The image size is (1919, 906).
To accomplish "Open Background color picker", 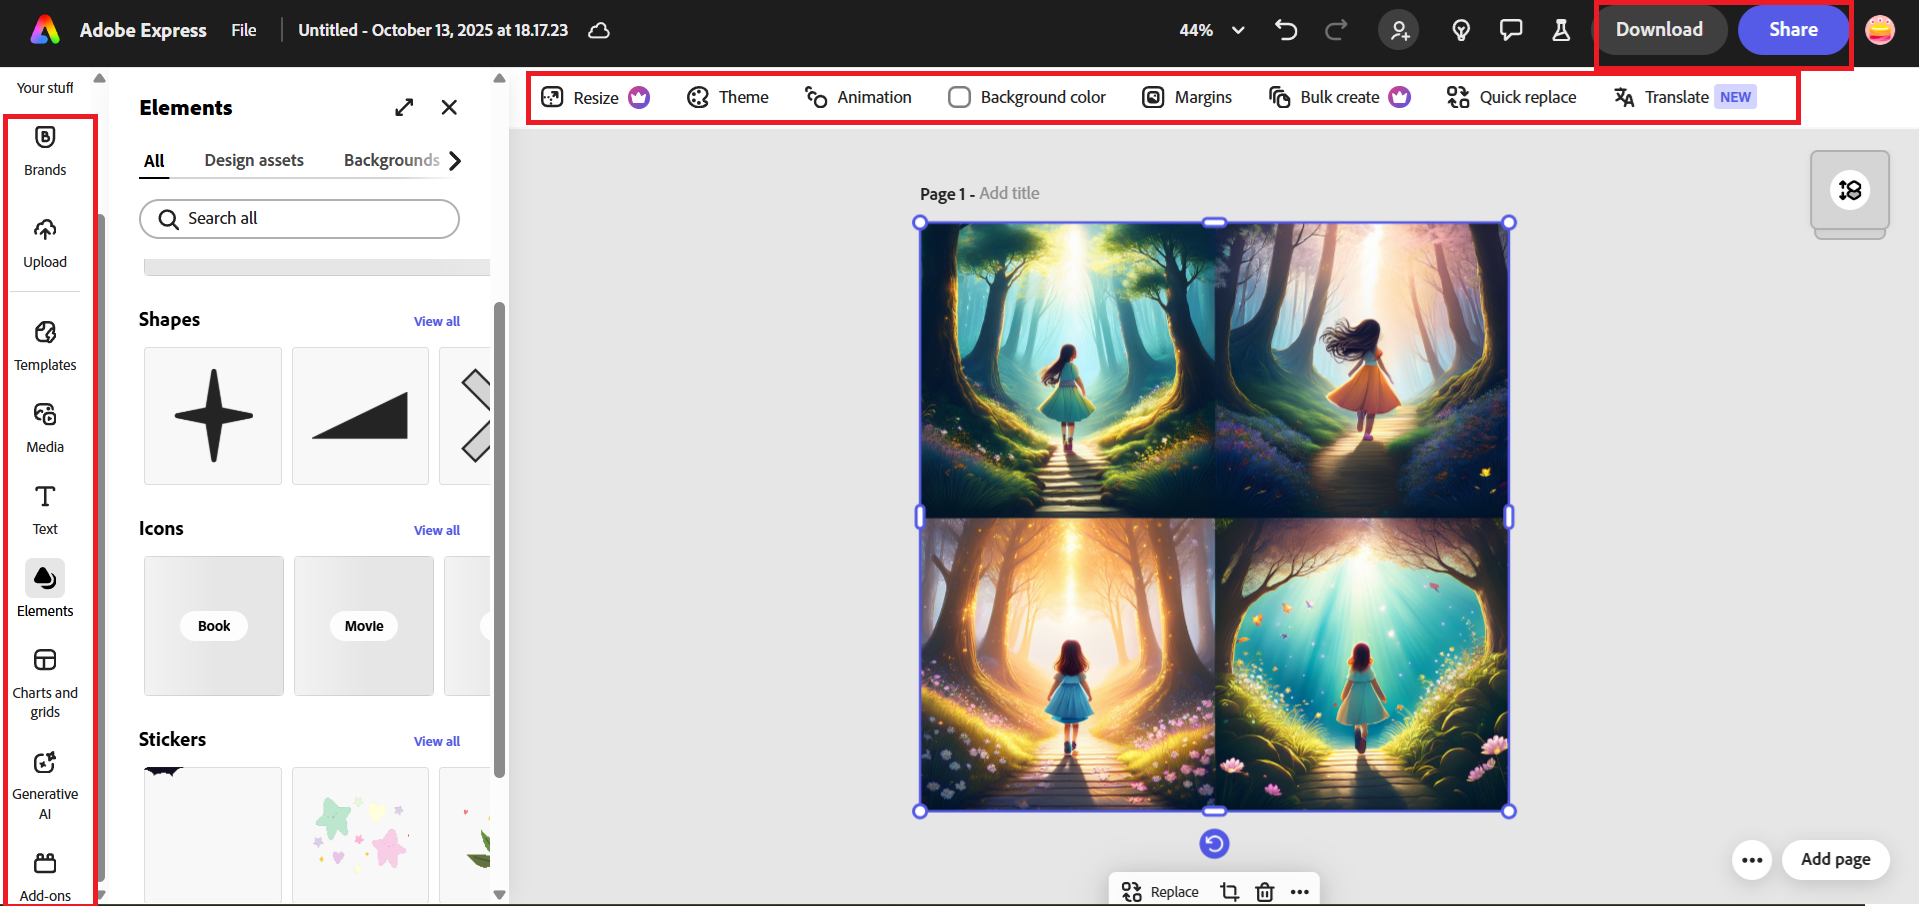I will (x=1026, y=96).
